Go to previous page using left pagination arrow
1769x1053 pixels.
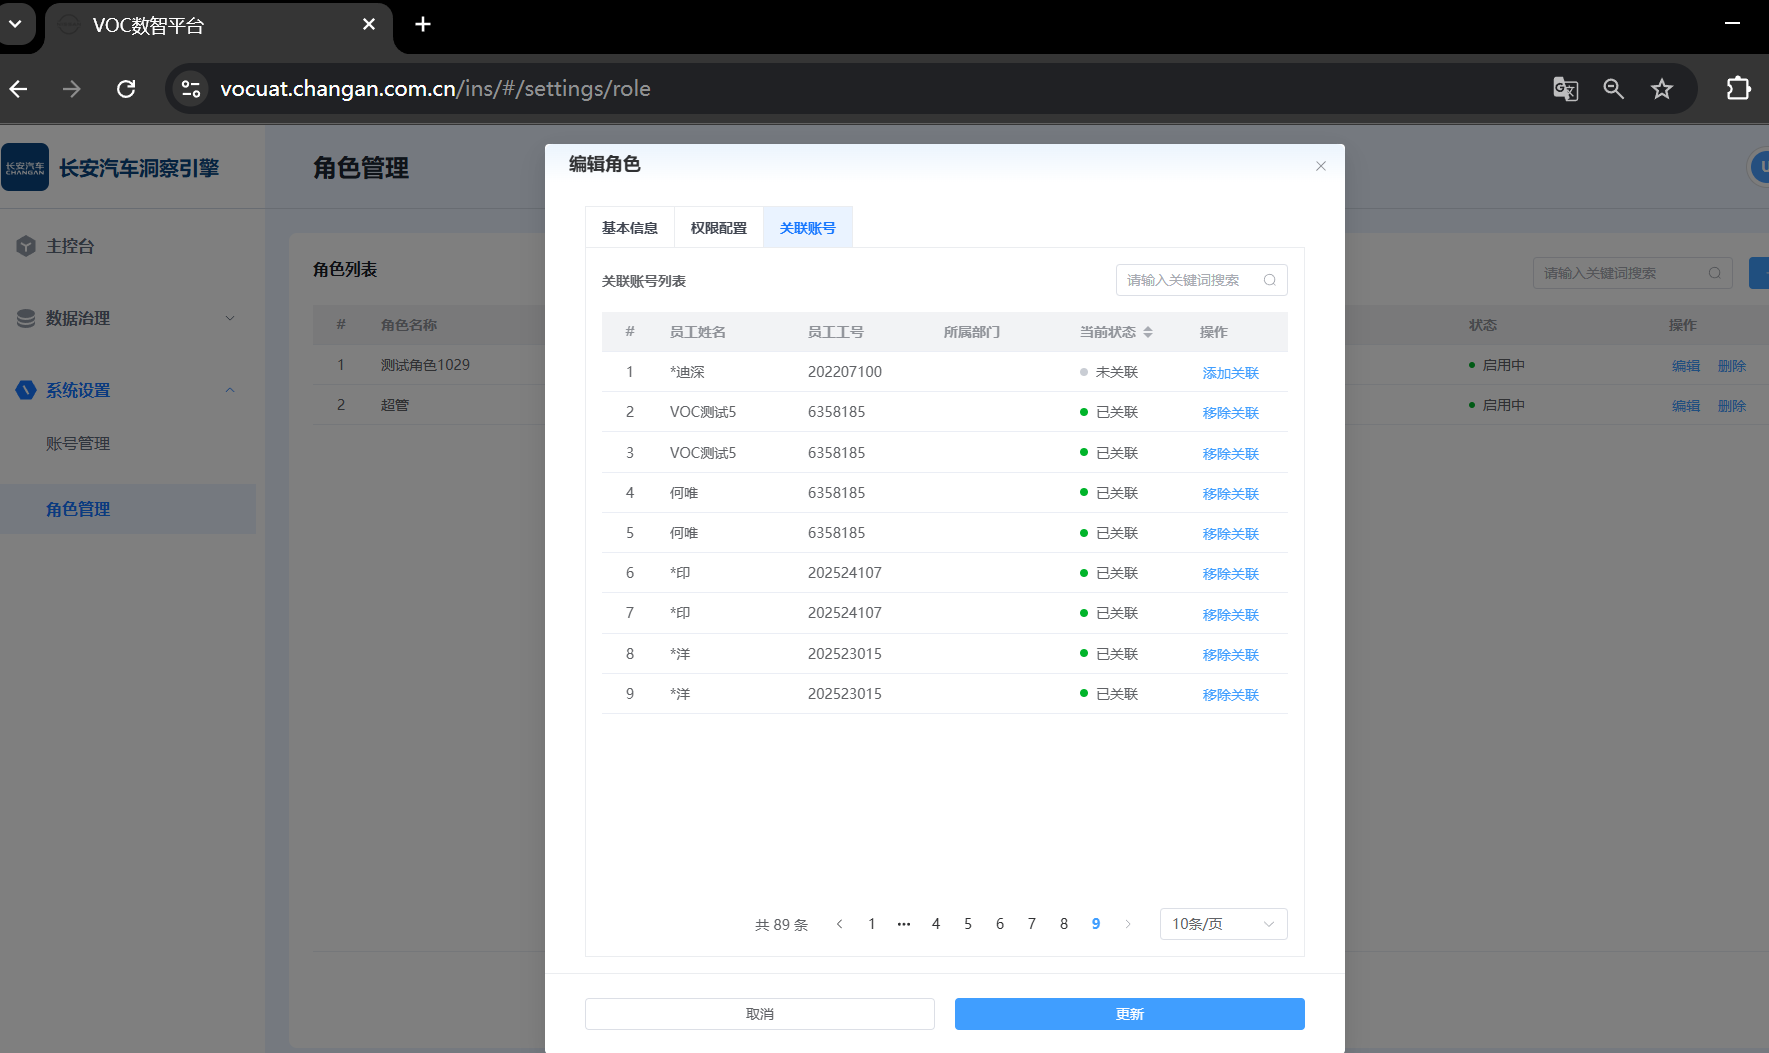coord(839,924)
